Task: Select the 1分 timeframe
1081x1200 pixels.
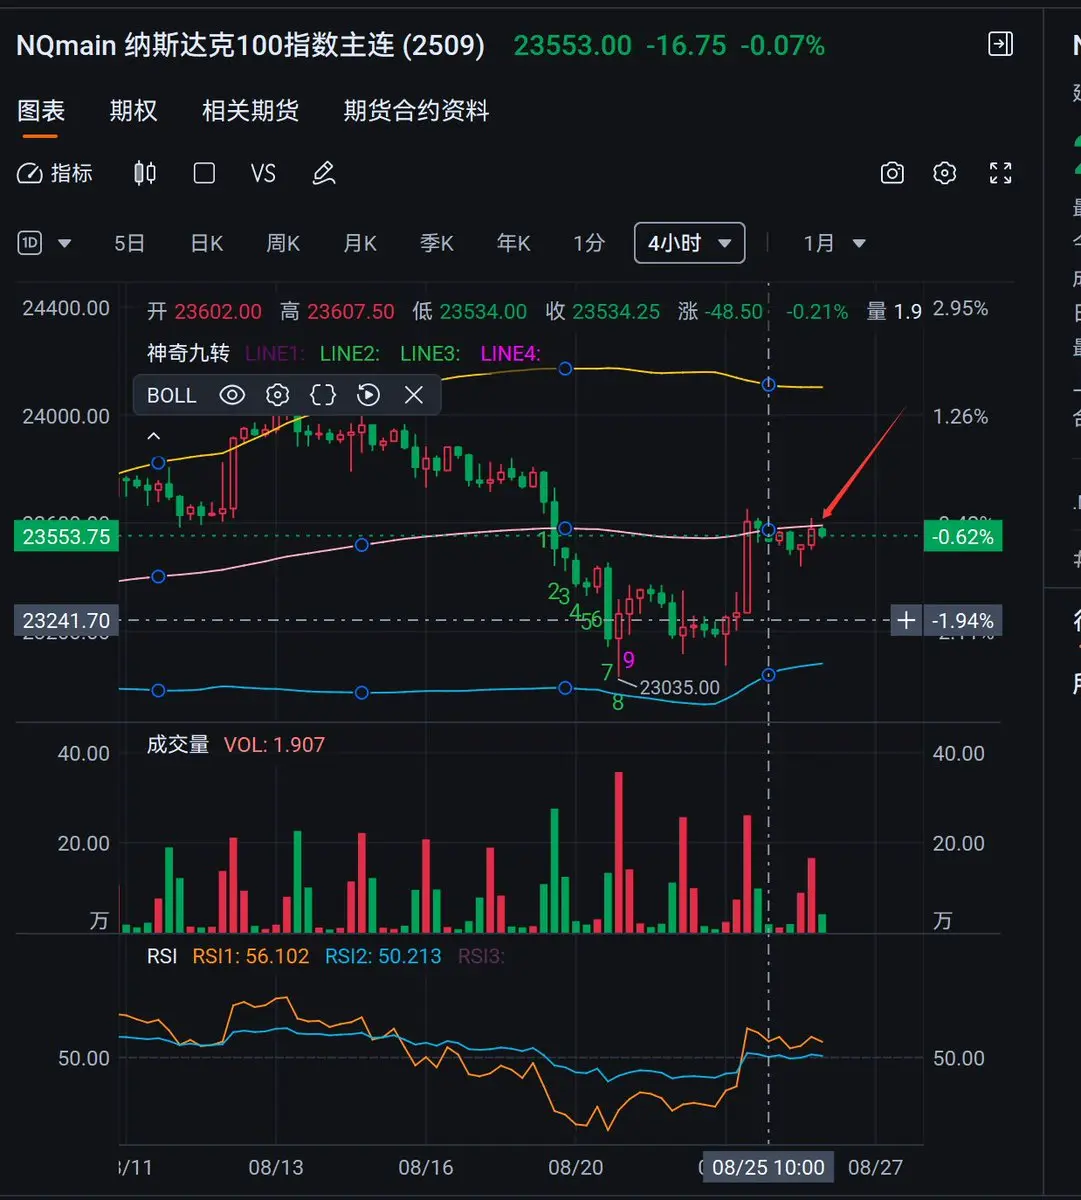Action: click(589, 243)
